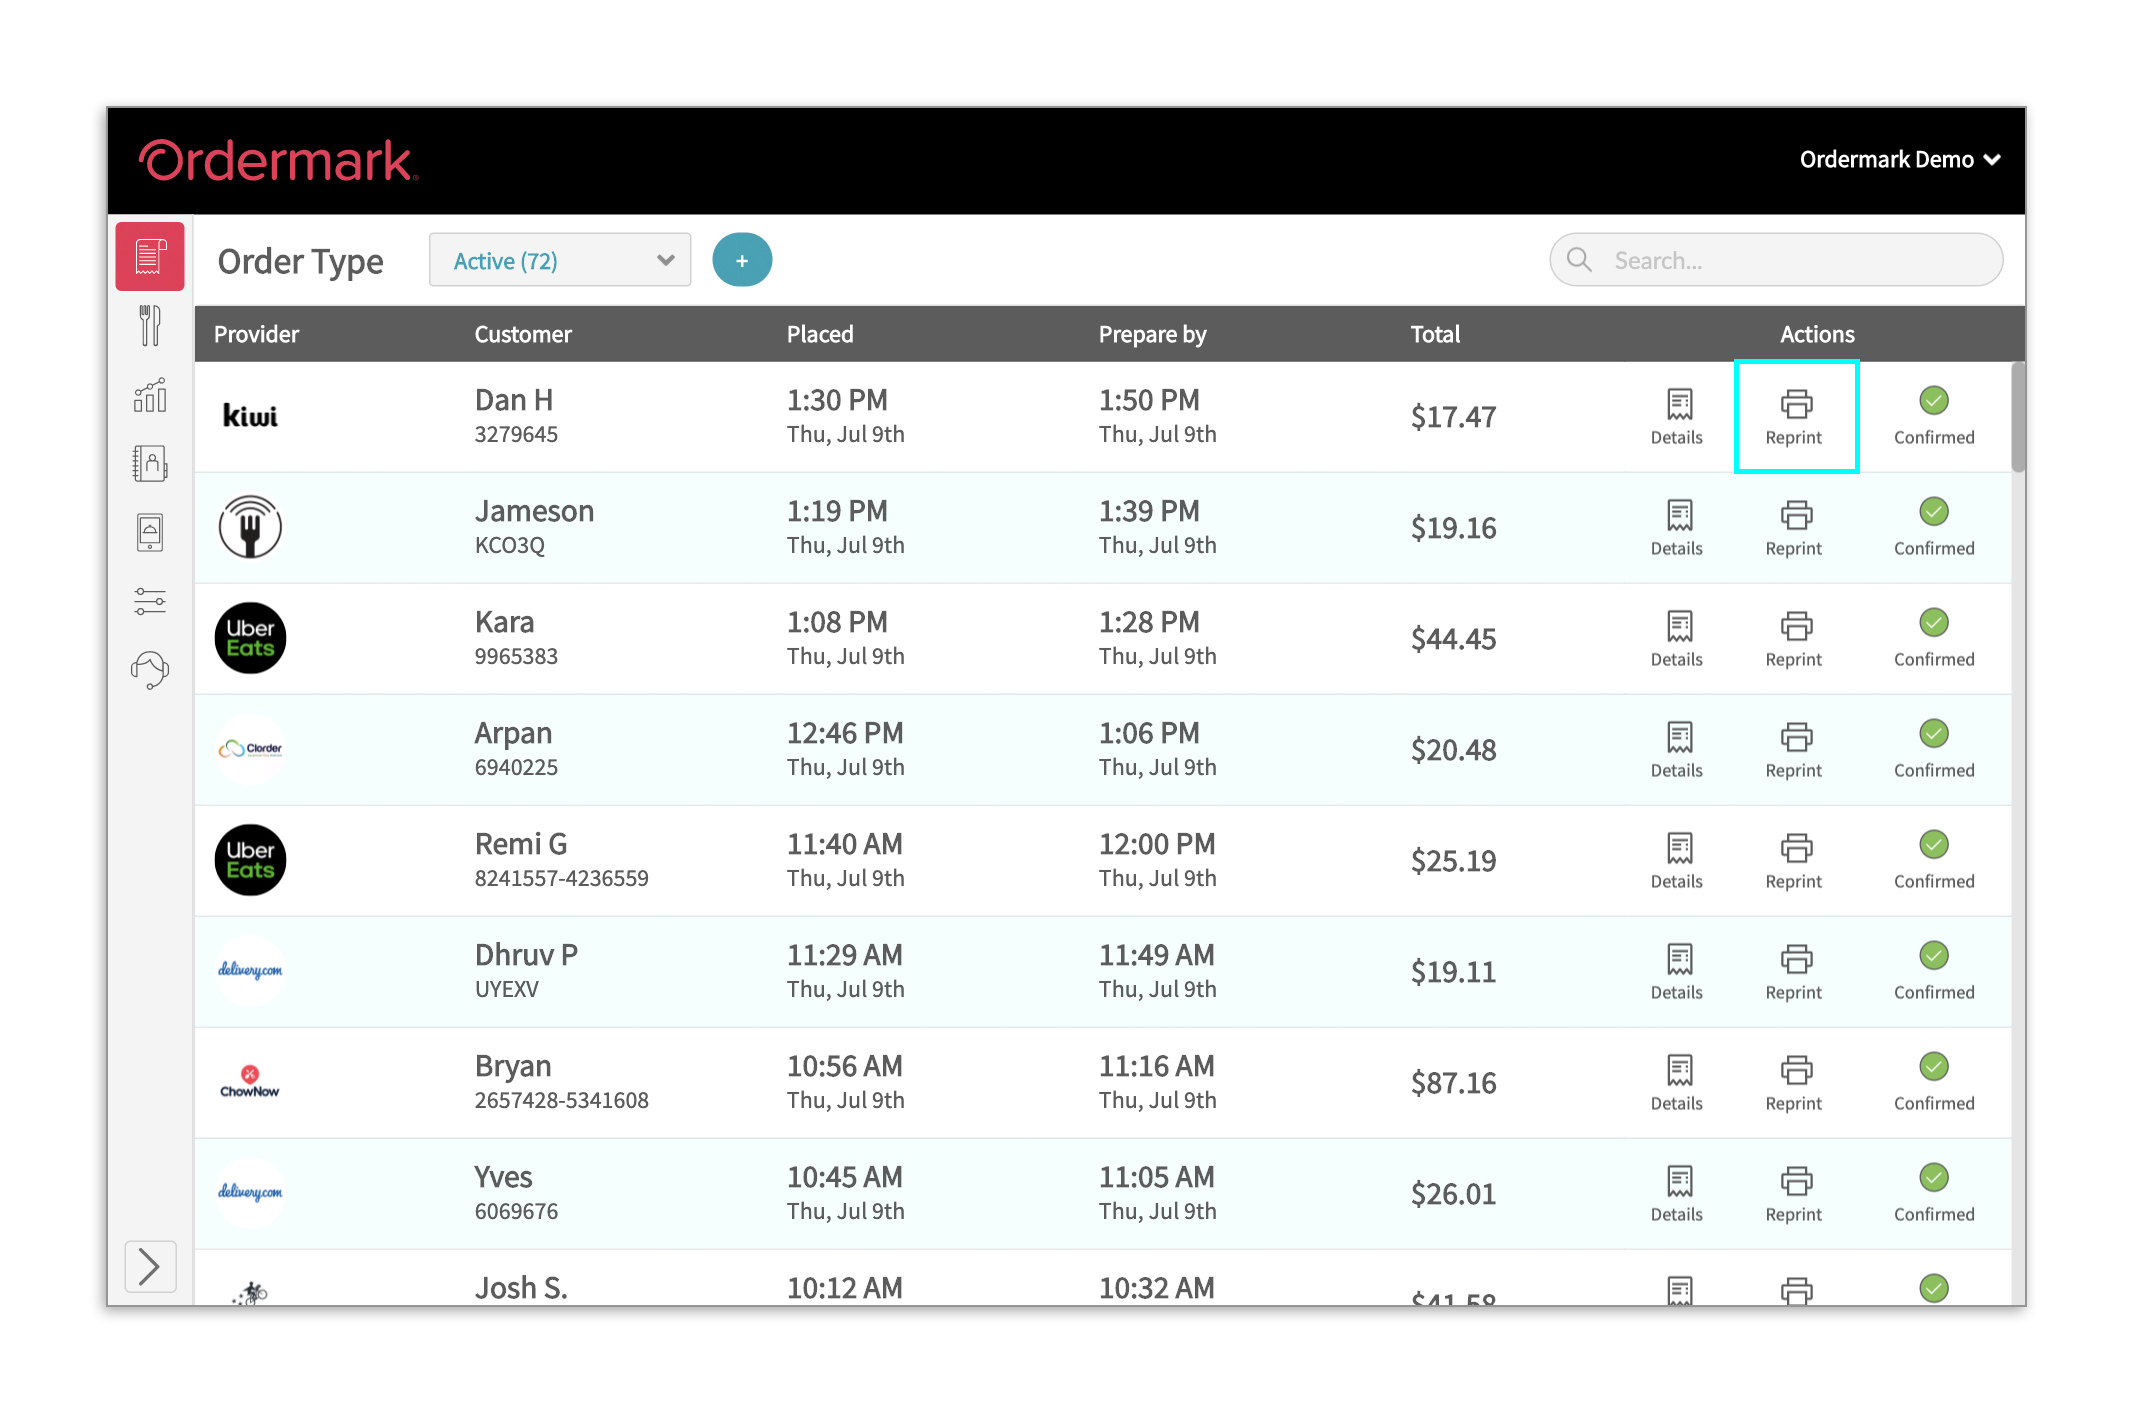Reprint Remi G's order ticket
Image resolution: width=2133 pixels, height=1413 pixels.
(x=1794, y=860)
